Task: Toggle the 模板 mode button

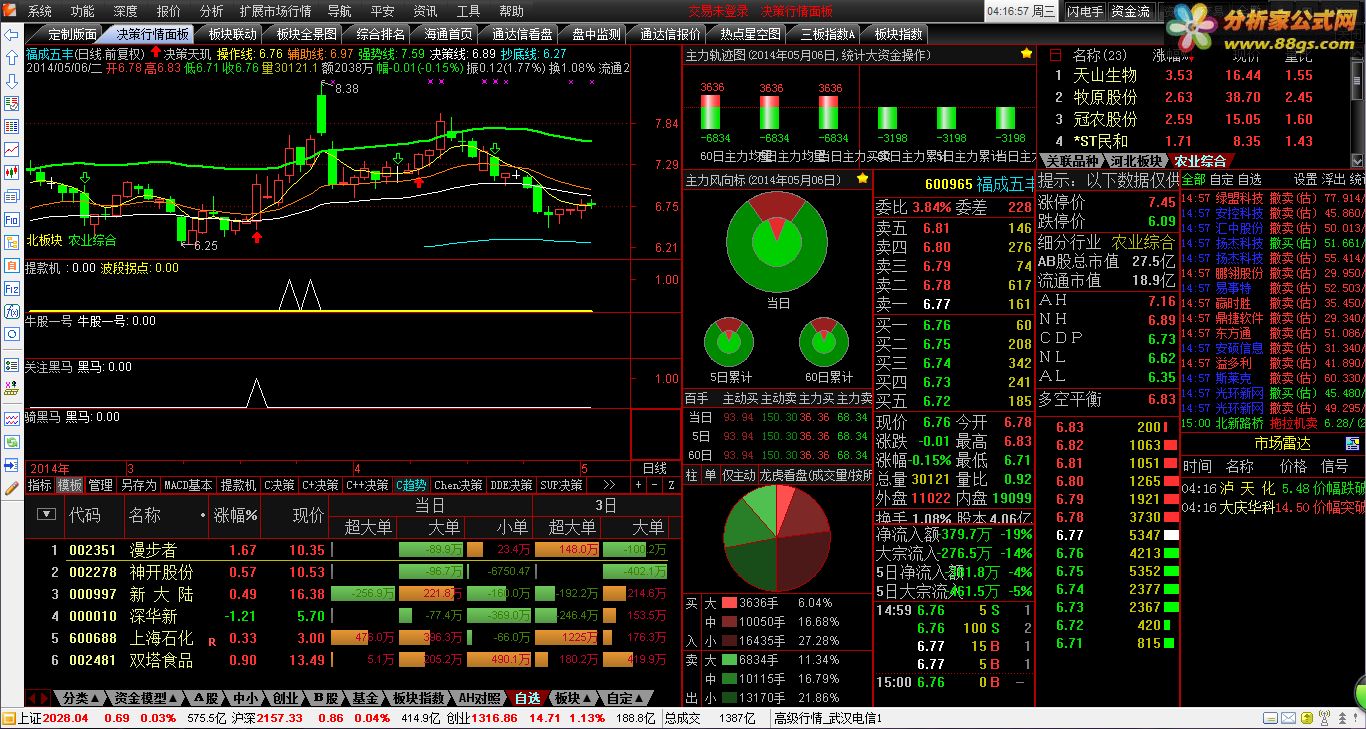Action: click(x=70, y=485)
